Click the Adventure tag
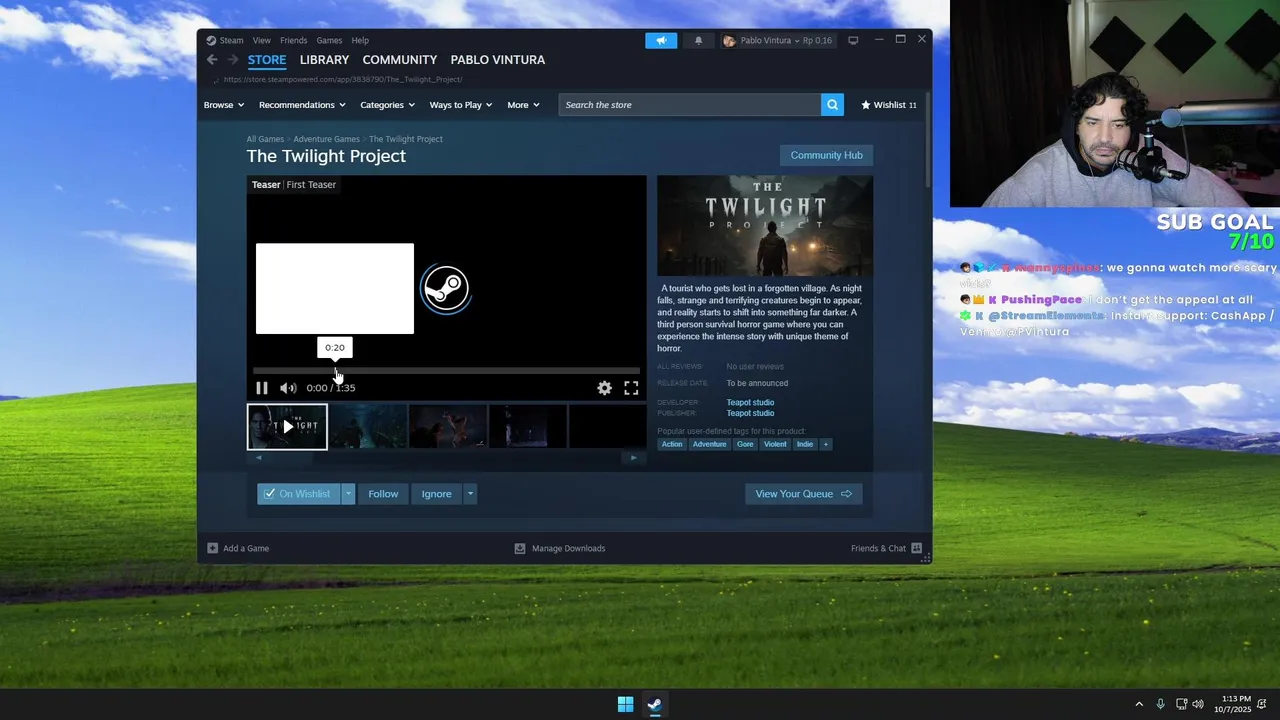The image size is (1280, 720). [709, 444]
